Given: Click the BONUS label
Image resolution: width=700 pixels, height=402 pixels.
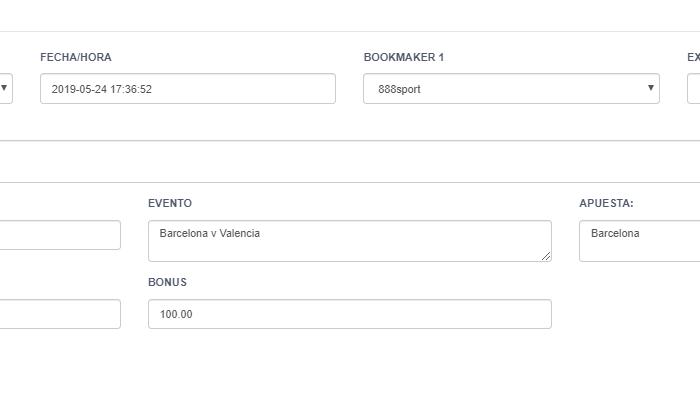Looking at the screenshot, I should click(167, 282).
